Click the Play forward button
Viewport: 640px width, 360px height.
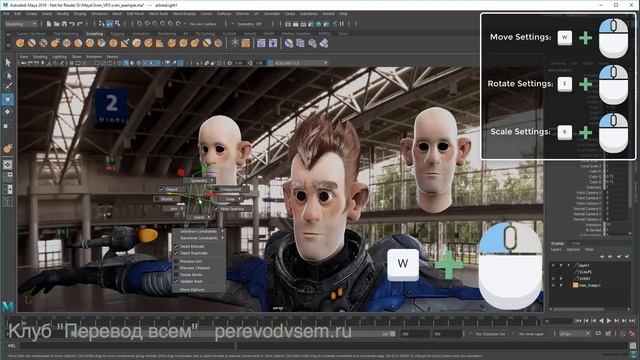609,321
